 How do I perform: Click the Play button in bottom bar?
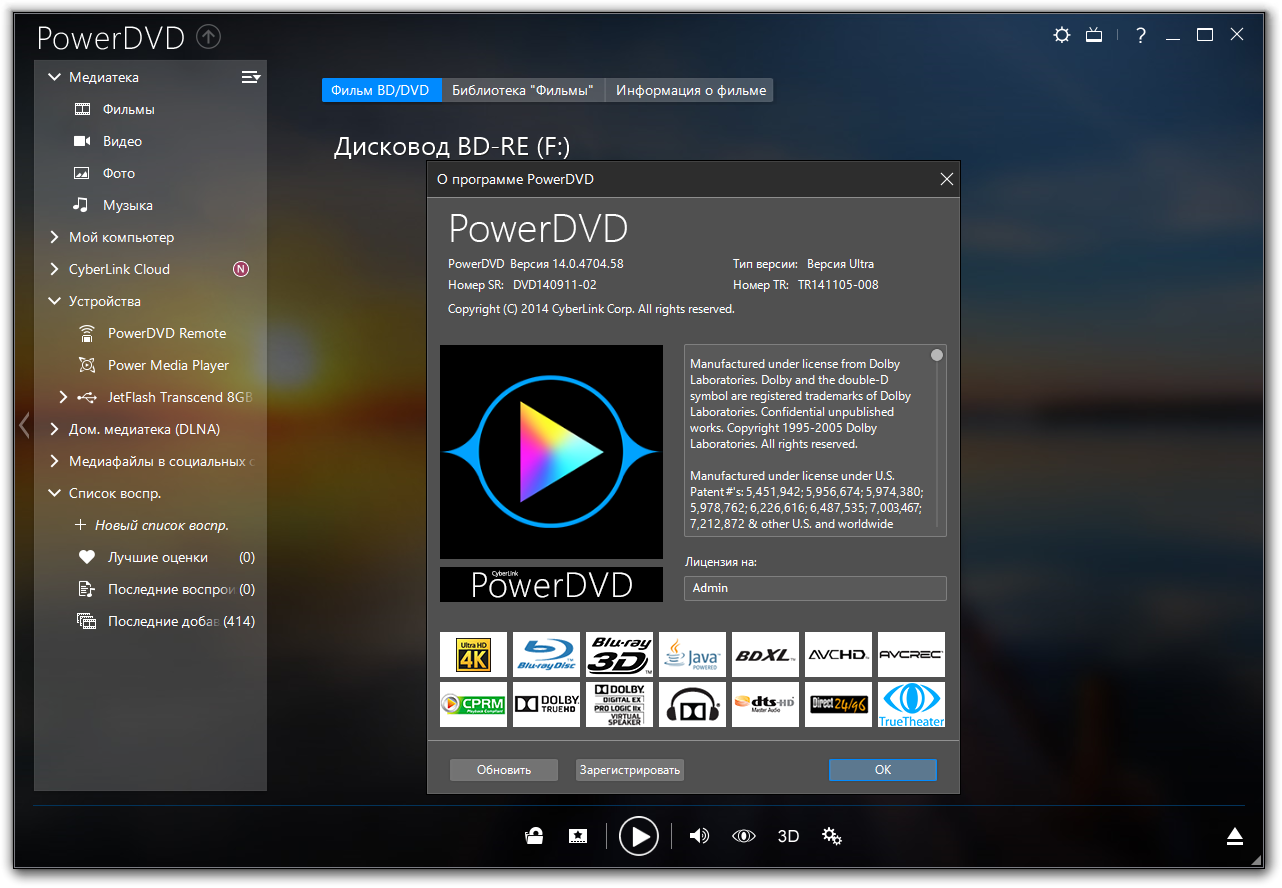click(x=638, y=836)
